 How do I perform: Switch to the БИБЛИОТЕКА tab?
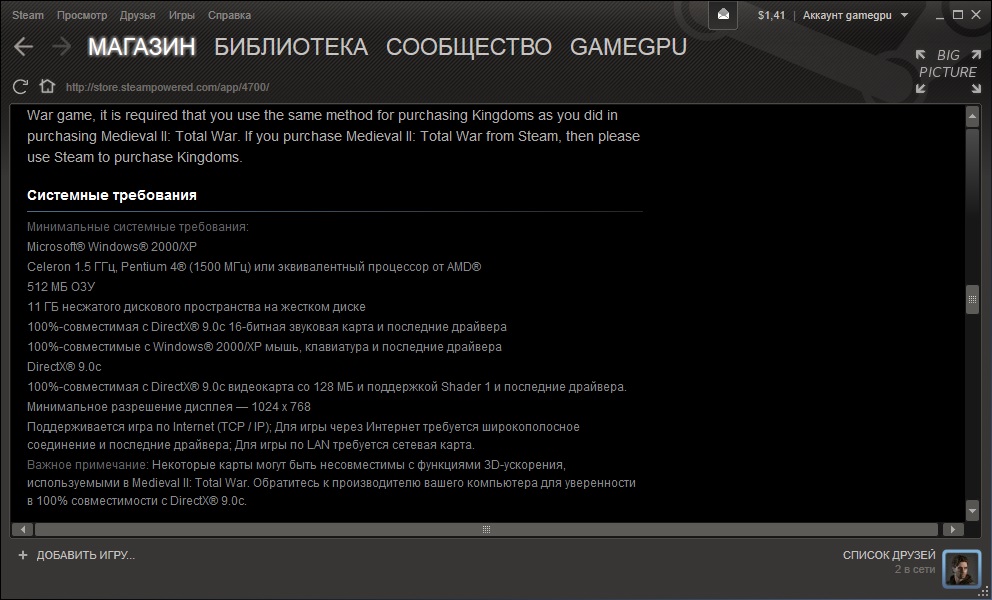coord(291,47)
